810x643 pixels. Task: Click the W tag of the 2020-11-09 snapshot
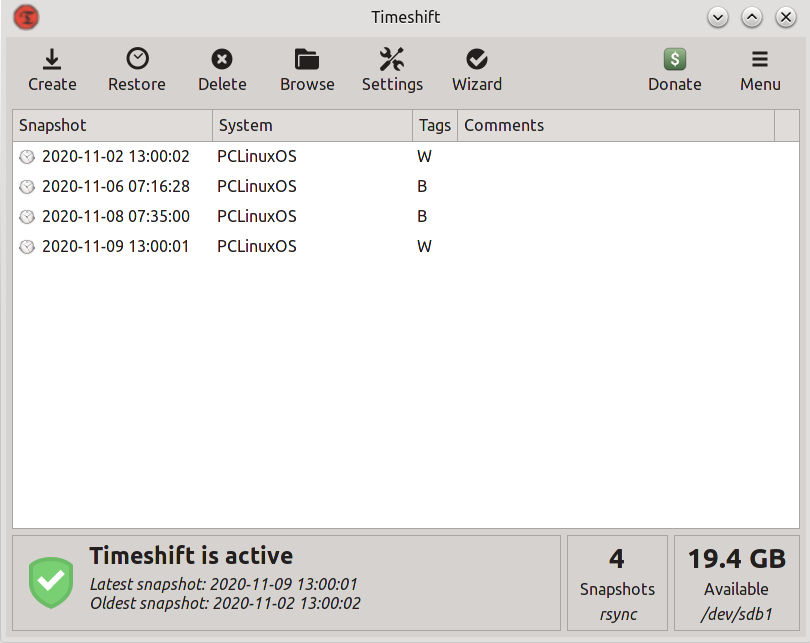click(x=424, y=246)
